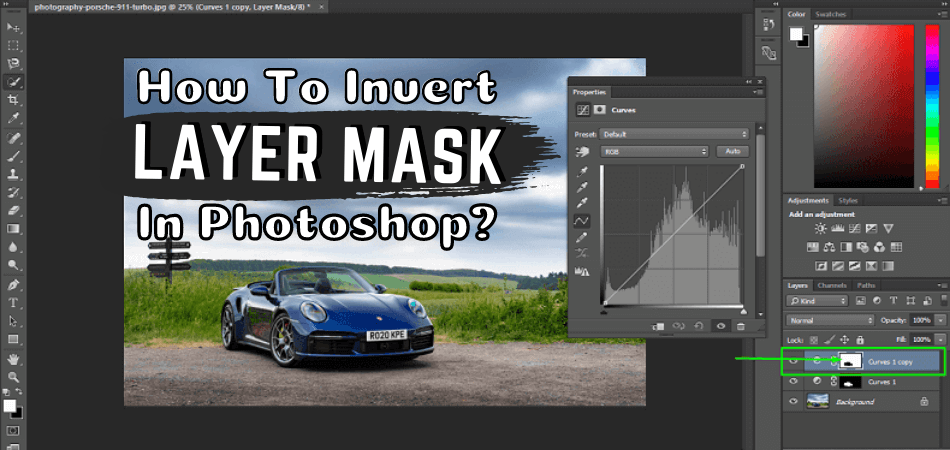Viewport: 950px width, 450px height.
Task: Click the Auto button in Curves
Action: tap(732, 151)
